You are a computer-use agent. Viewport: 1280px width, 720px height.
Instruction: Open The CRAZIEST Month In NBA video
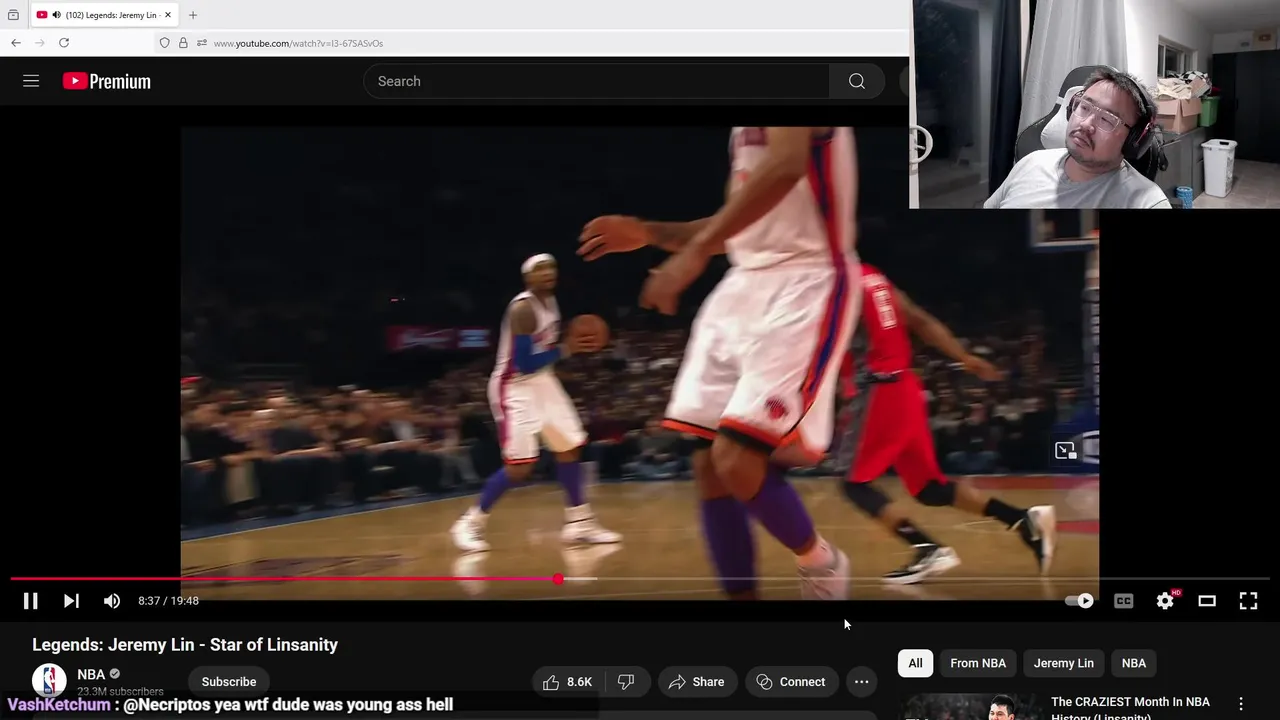(x=1130, y=708)
